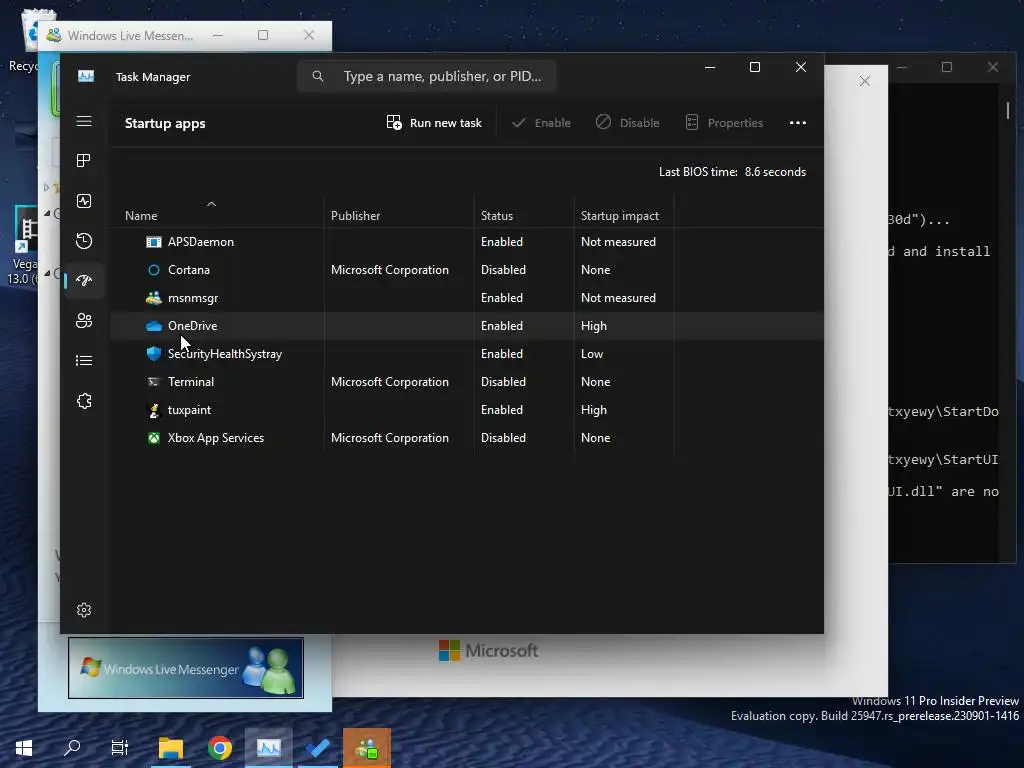Click the Run new task button

(434, 123)
